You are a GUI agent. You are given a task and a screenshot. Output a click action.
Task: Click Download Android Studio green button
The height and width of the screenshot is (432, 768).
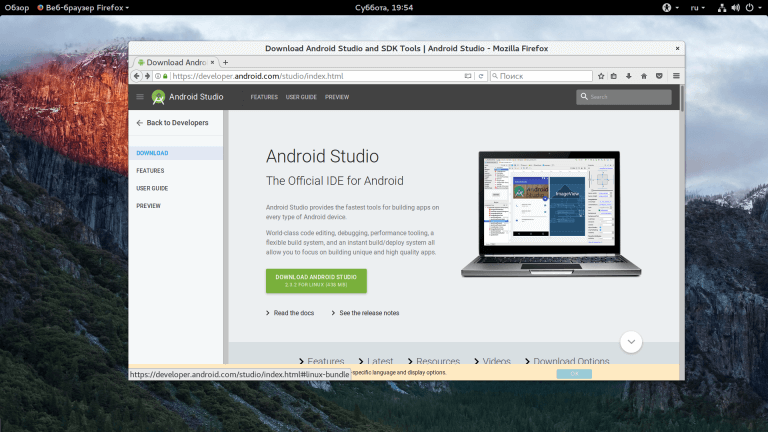(x=316, y=281)
